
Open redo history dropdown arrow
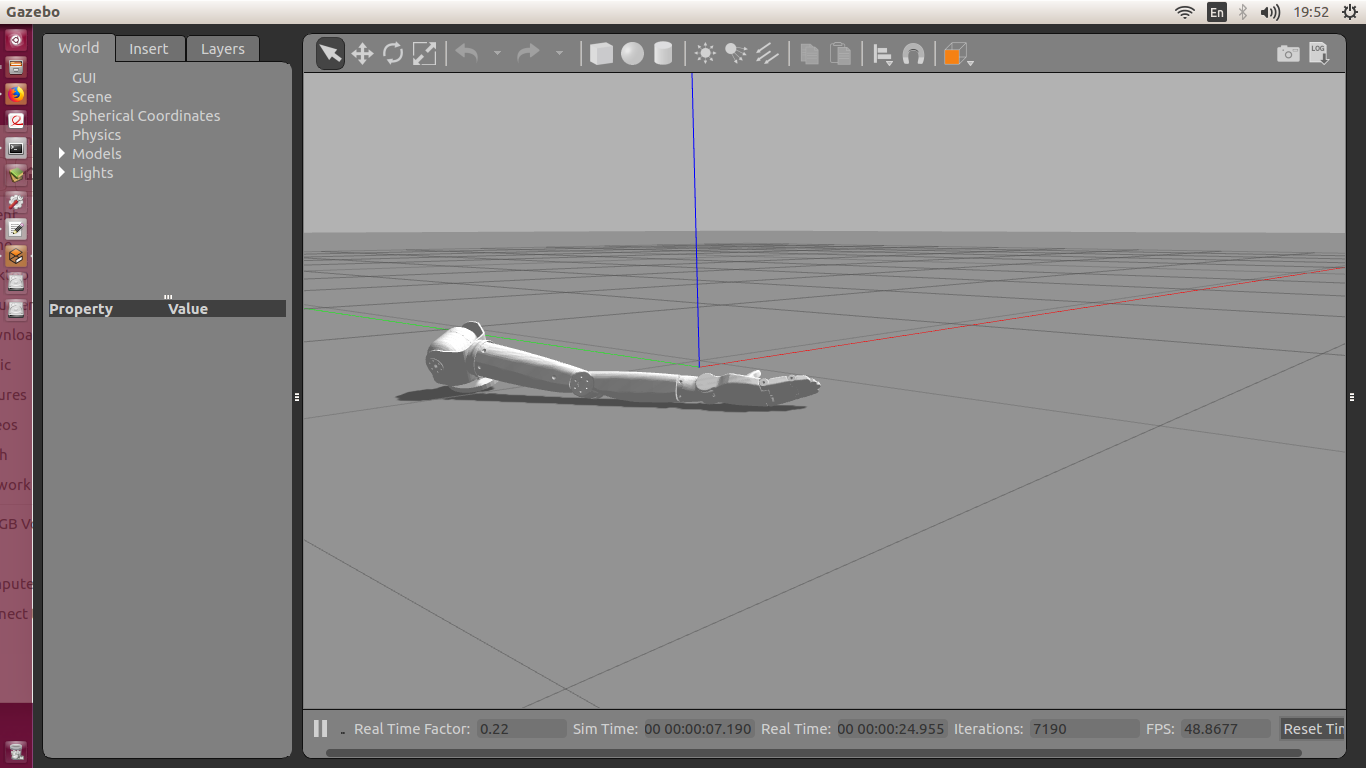[x=559, y=54]
